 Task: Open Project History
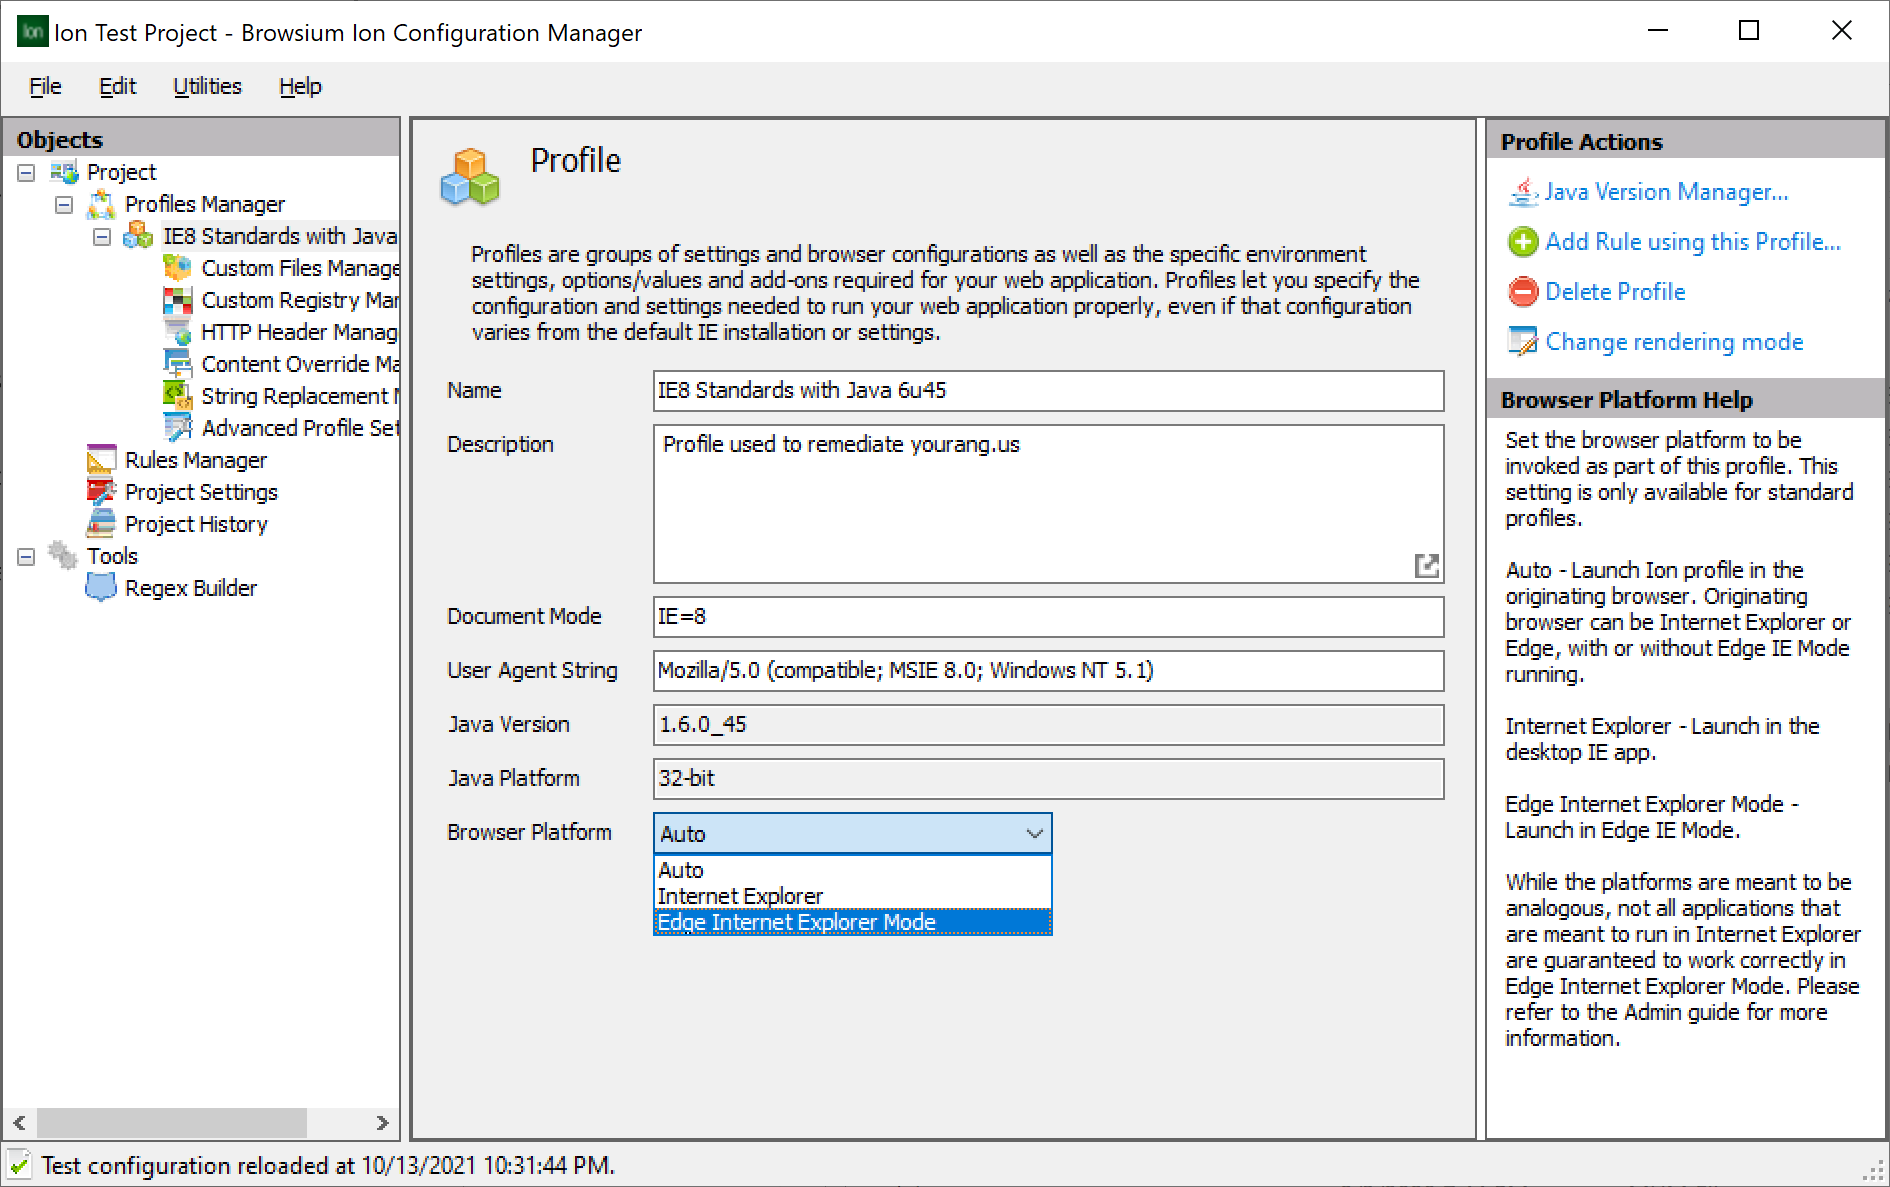point(196,523)
